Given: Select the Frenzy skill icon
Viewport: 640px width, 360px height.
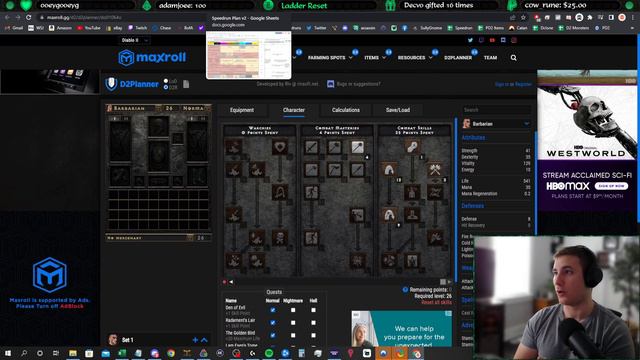Looking at the screenshot, I should [435, 238].
